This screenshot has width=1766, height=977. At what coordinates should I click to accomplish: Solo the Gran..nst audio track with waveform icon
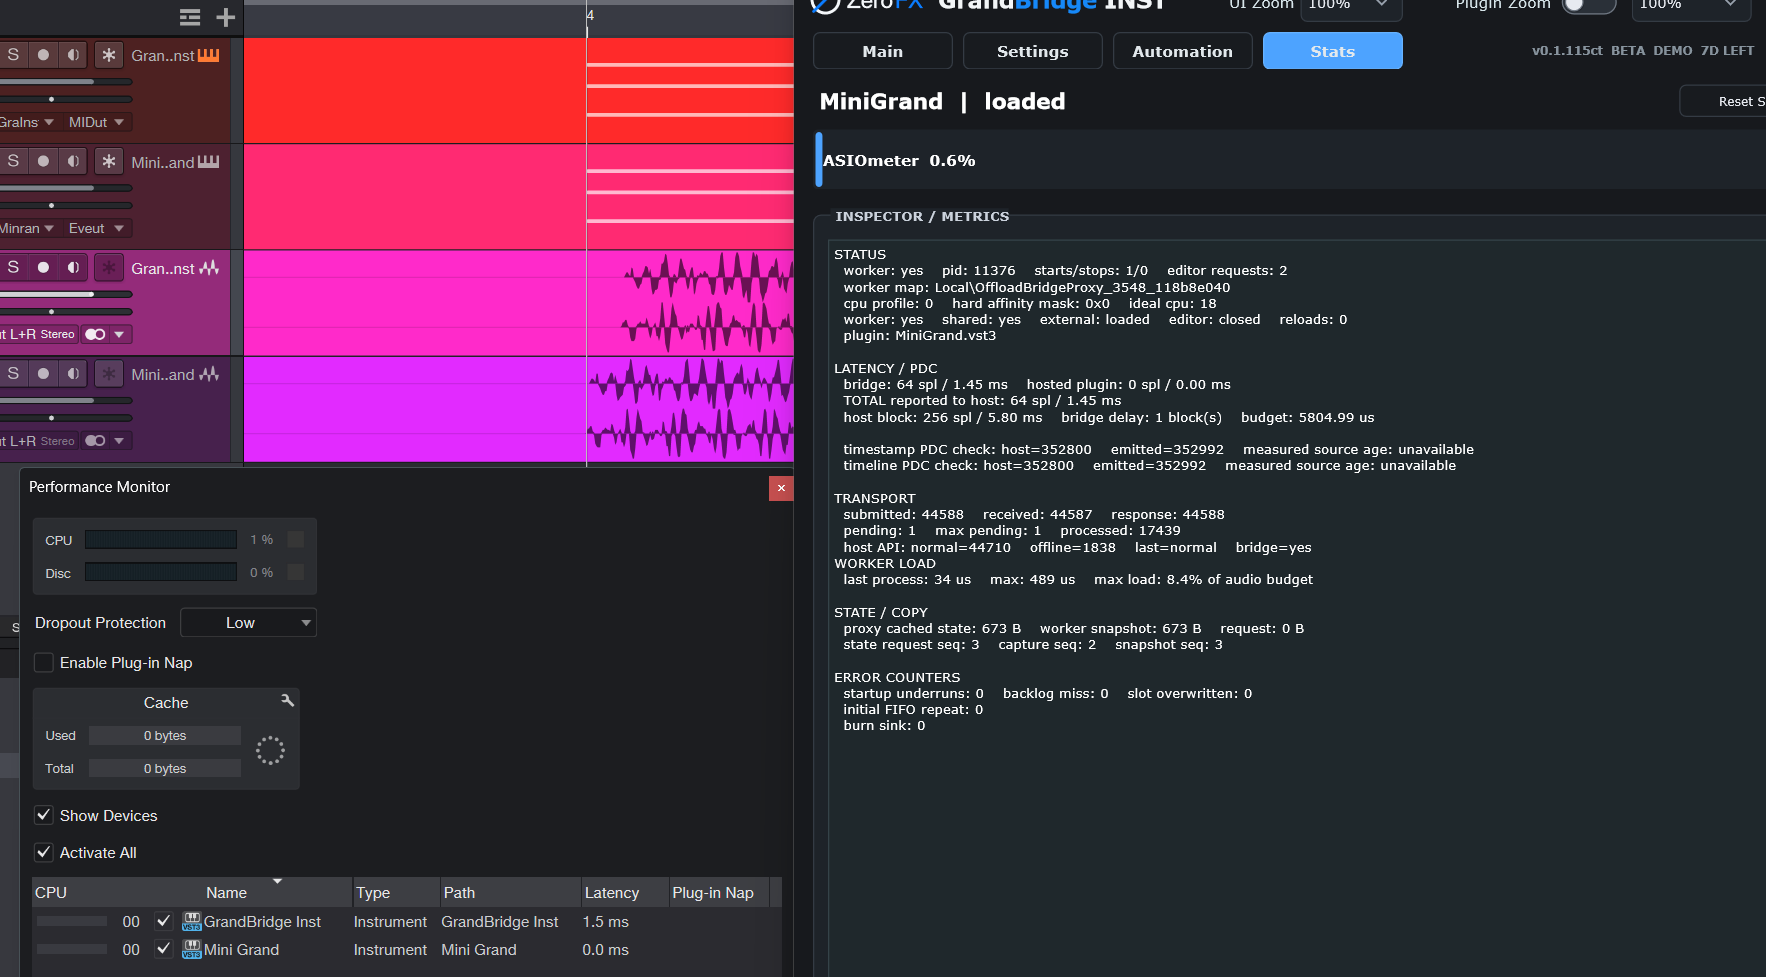point(13,267)
